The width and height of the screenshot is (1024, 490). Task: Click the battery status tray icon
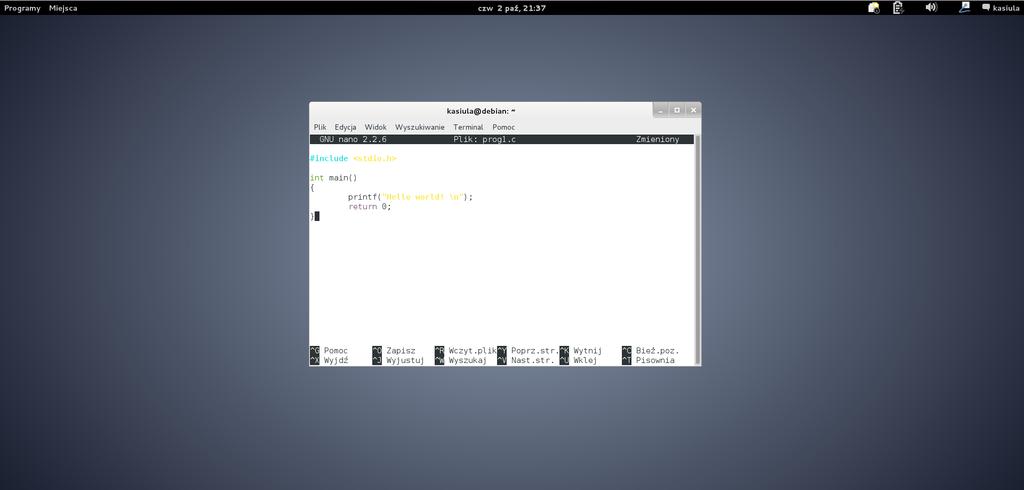tap(899, 8)
